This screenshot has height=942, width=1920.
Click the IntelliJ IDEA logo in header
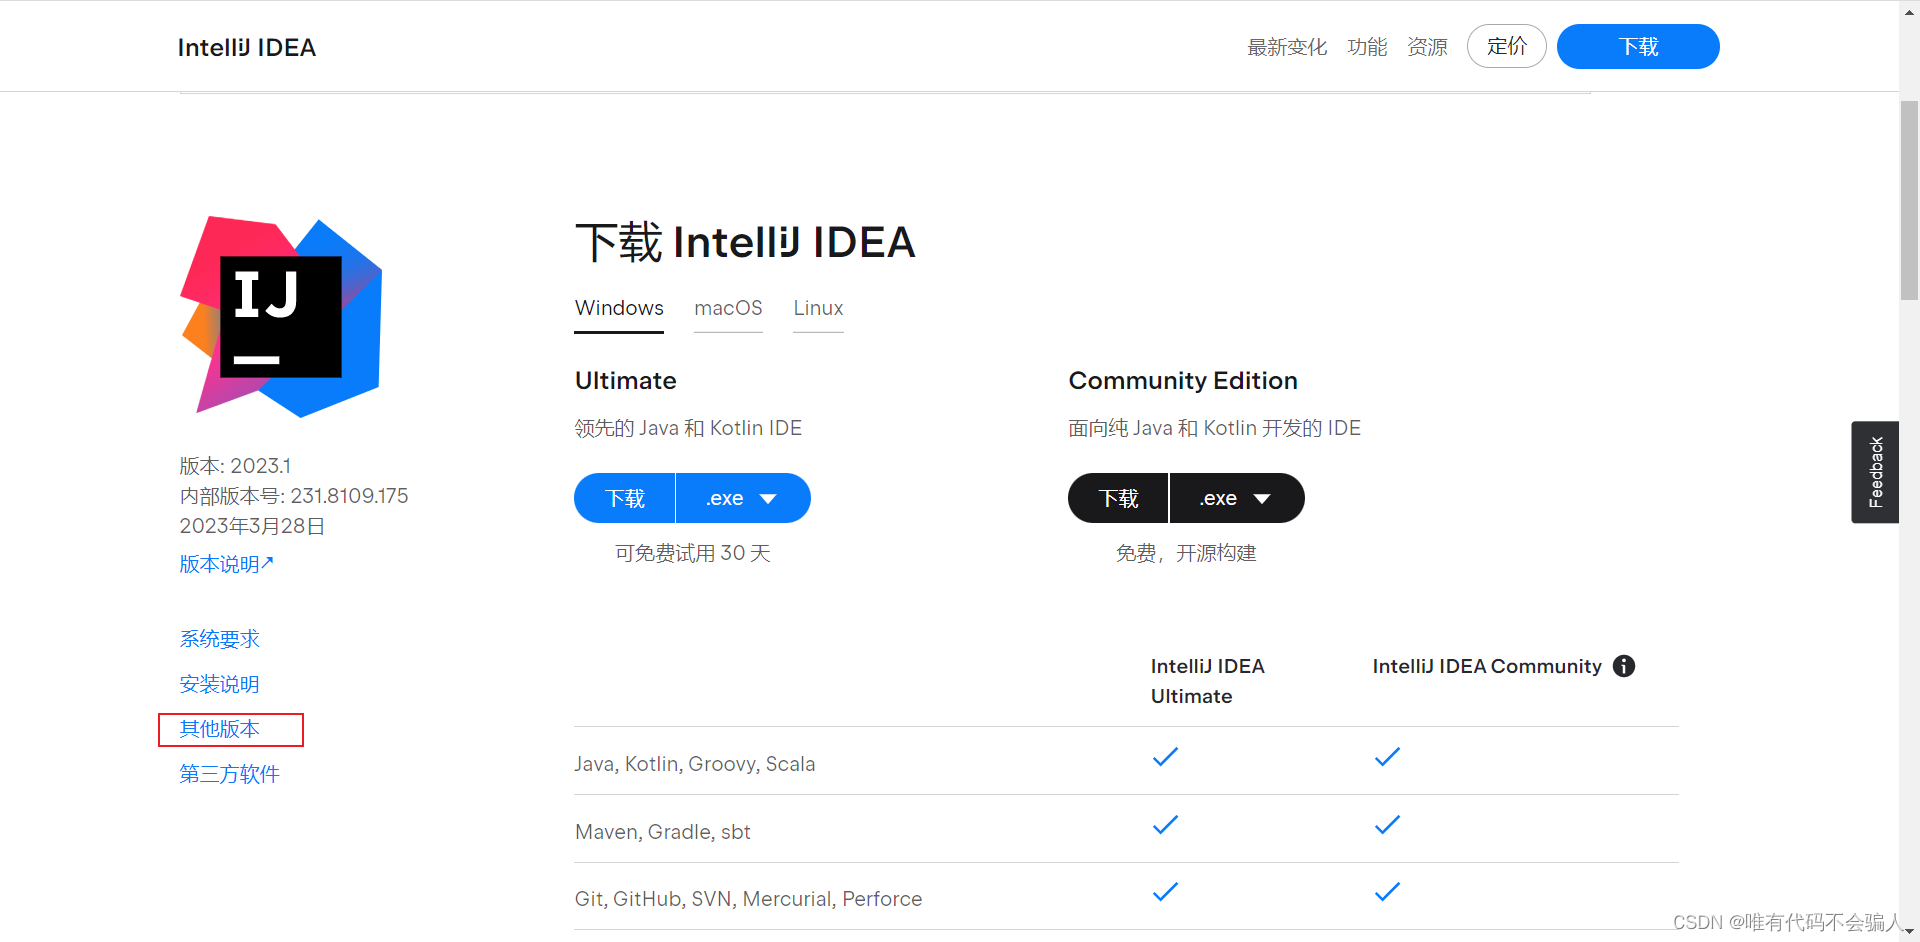pyautogui.click(x=247, y=47)
